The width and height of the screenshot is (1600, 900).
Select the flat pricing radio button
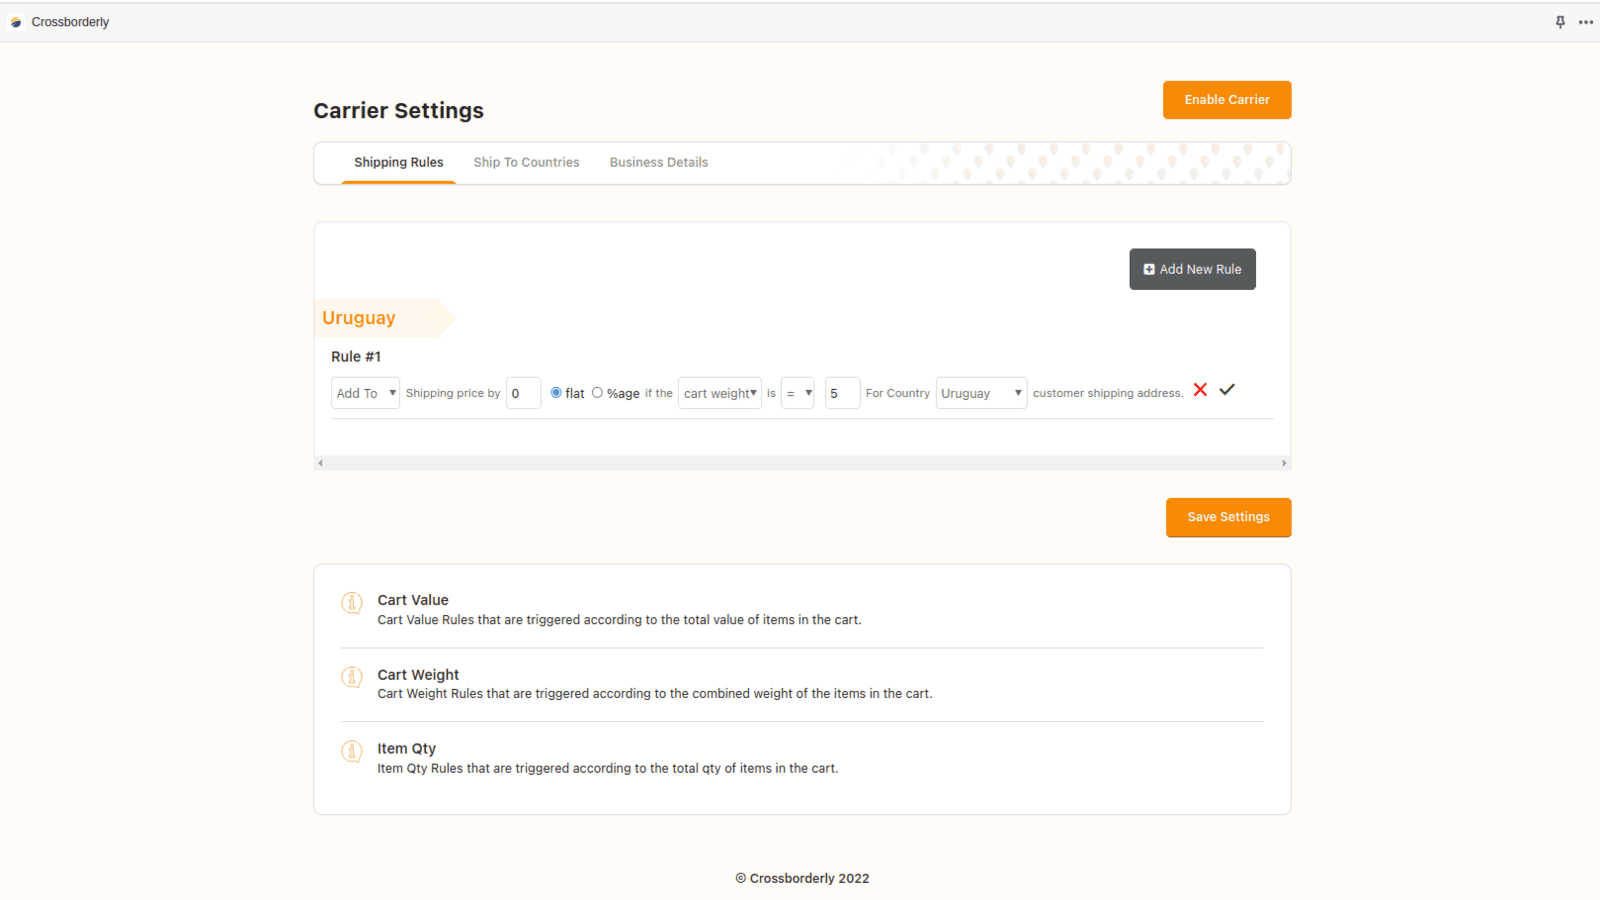557,392
